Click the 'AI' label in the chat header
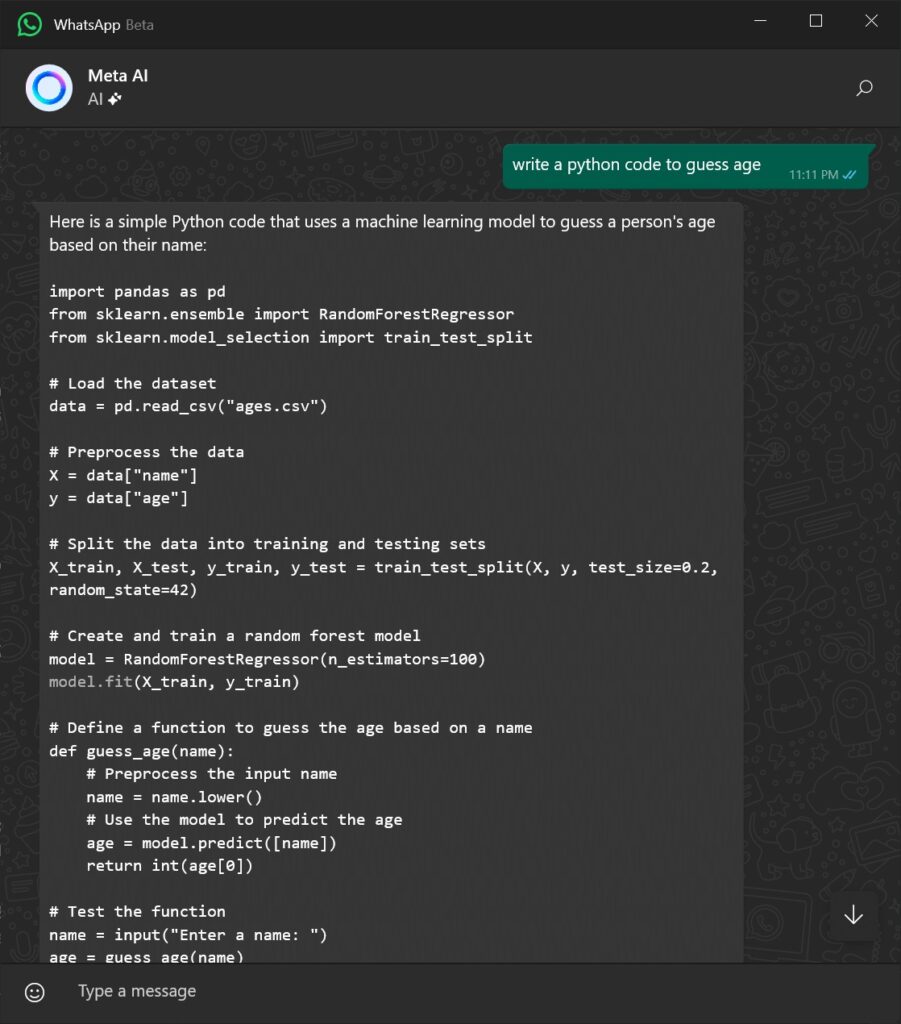 95,99
